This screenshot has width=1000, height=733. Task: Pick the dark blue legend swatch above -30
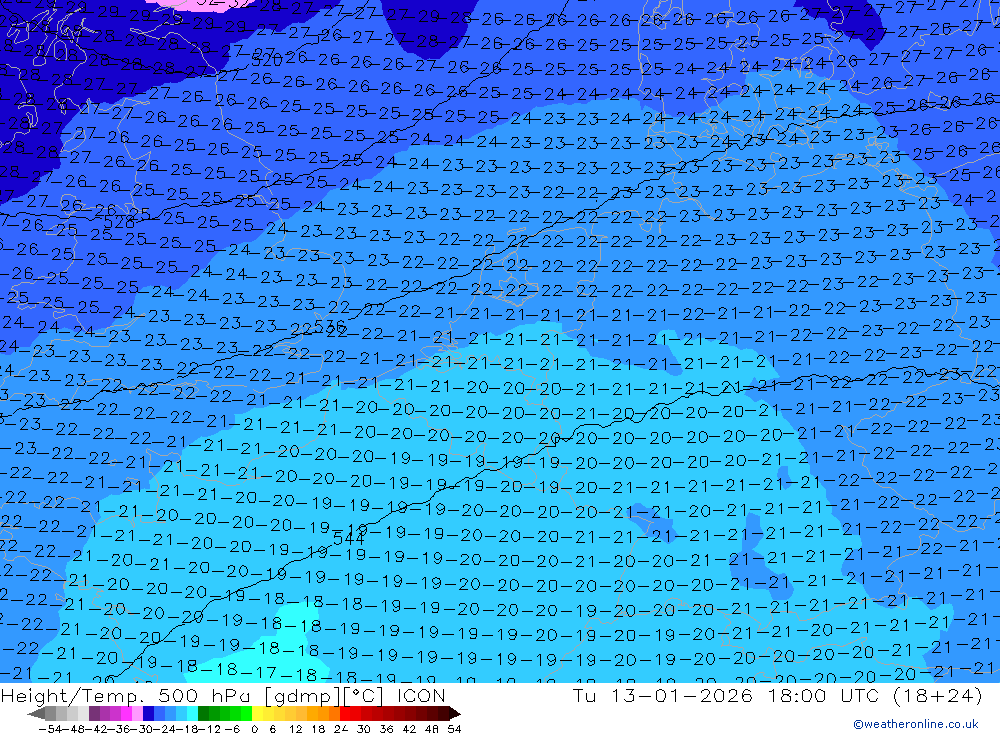(148, 713)
